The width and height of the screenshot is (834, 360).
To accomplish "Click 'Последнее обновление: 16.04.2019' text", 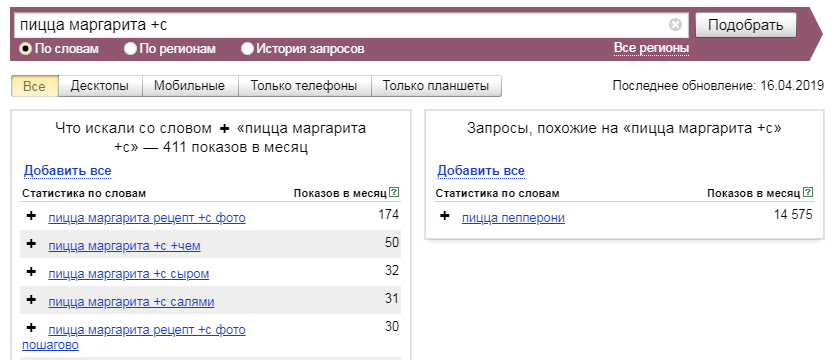I will 718,86.
